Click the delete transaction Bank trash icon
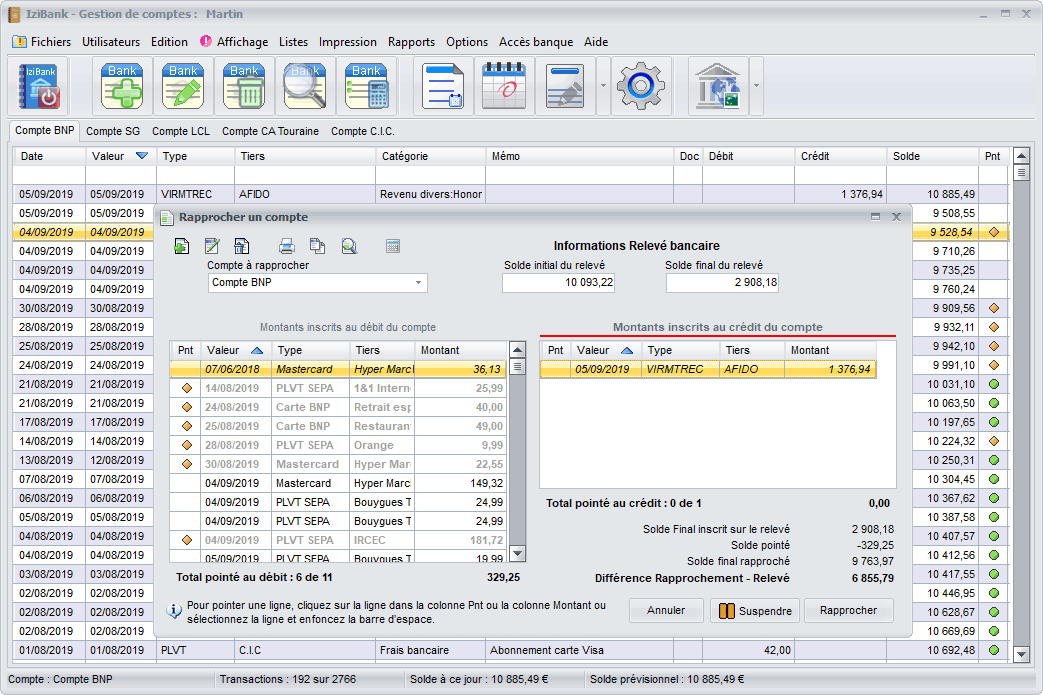The height and width of the screenshot is (695, 1043). pyautogui.click(x=245, y=87)
